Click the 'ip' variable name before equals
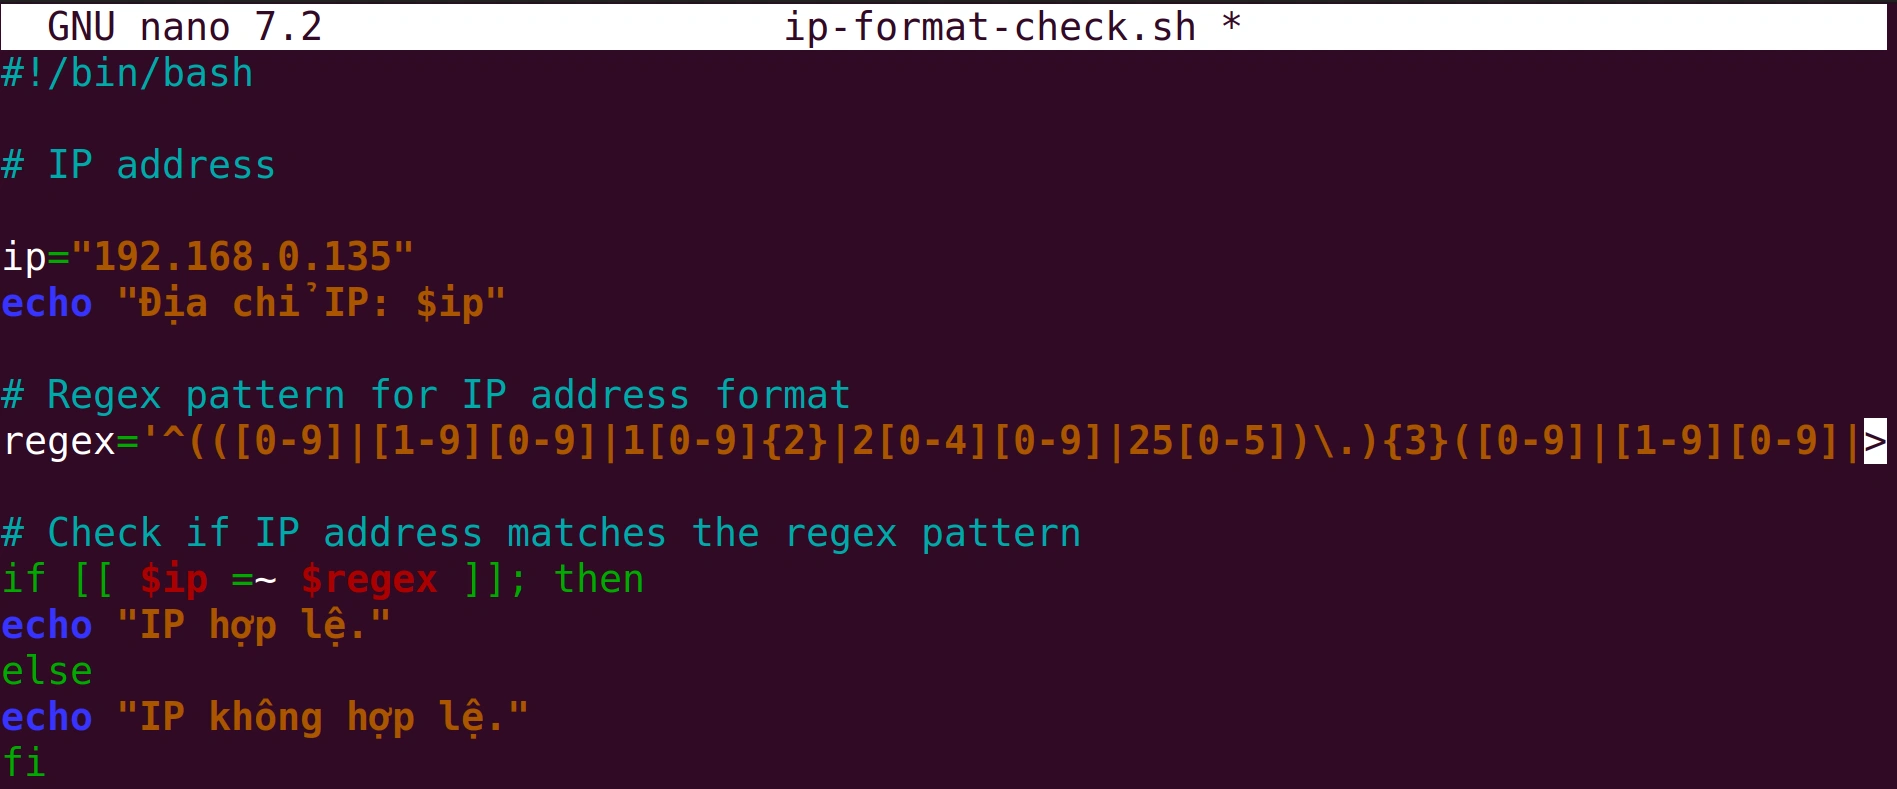Viewport: 1897px width, 789px height. (24, 258)
